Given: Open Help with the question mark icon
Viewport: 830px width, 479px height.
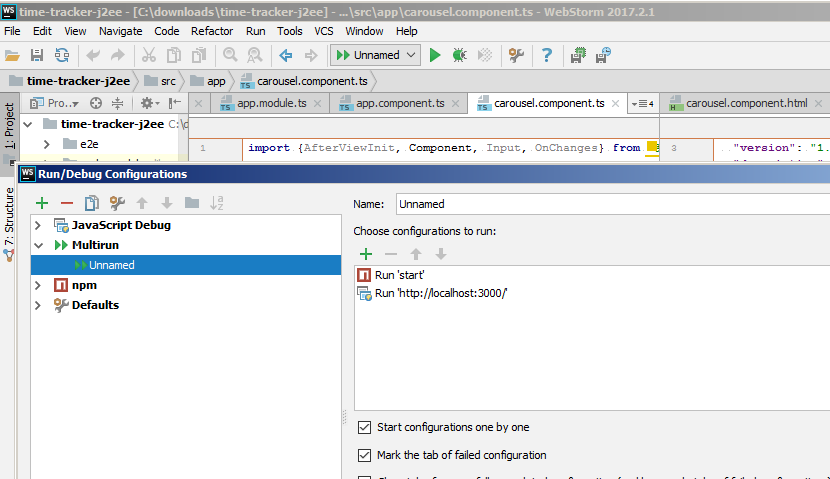Looking at the screenshot, I should pos(547,55).
